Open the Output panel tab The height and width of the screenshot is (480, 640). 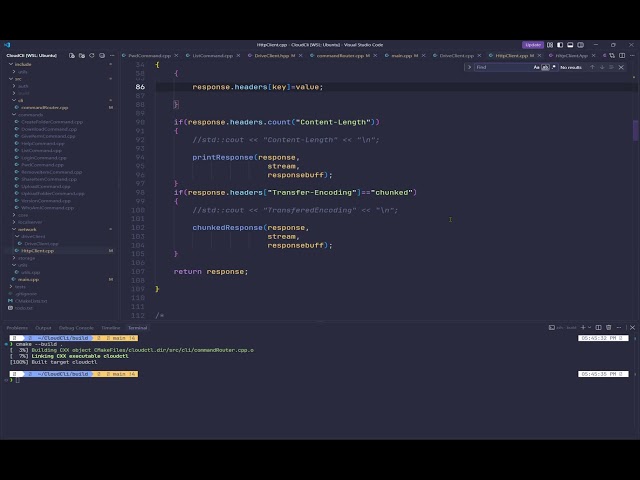point(43,328)
